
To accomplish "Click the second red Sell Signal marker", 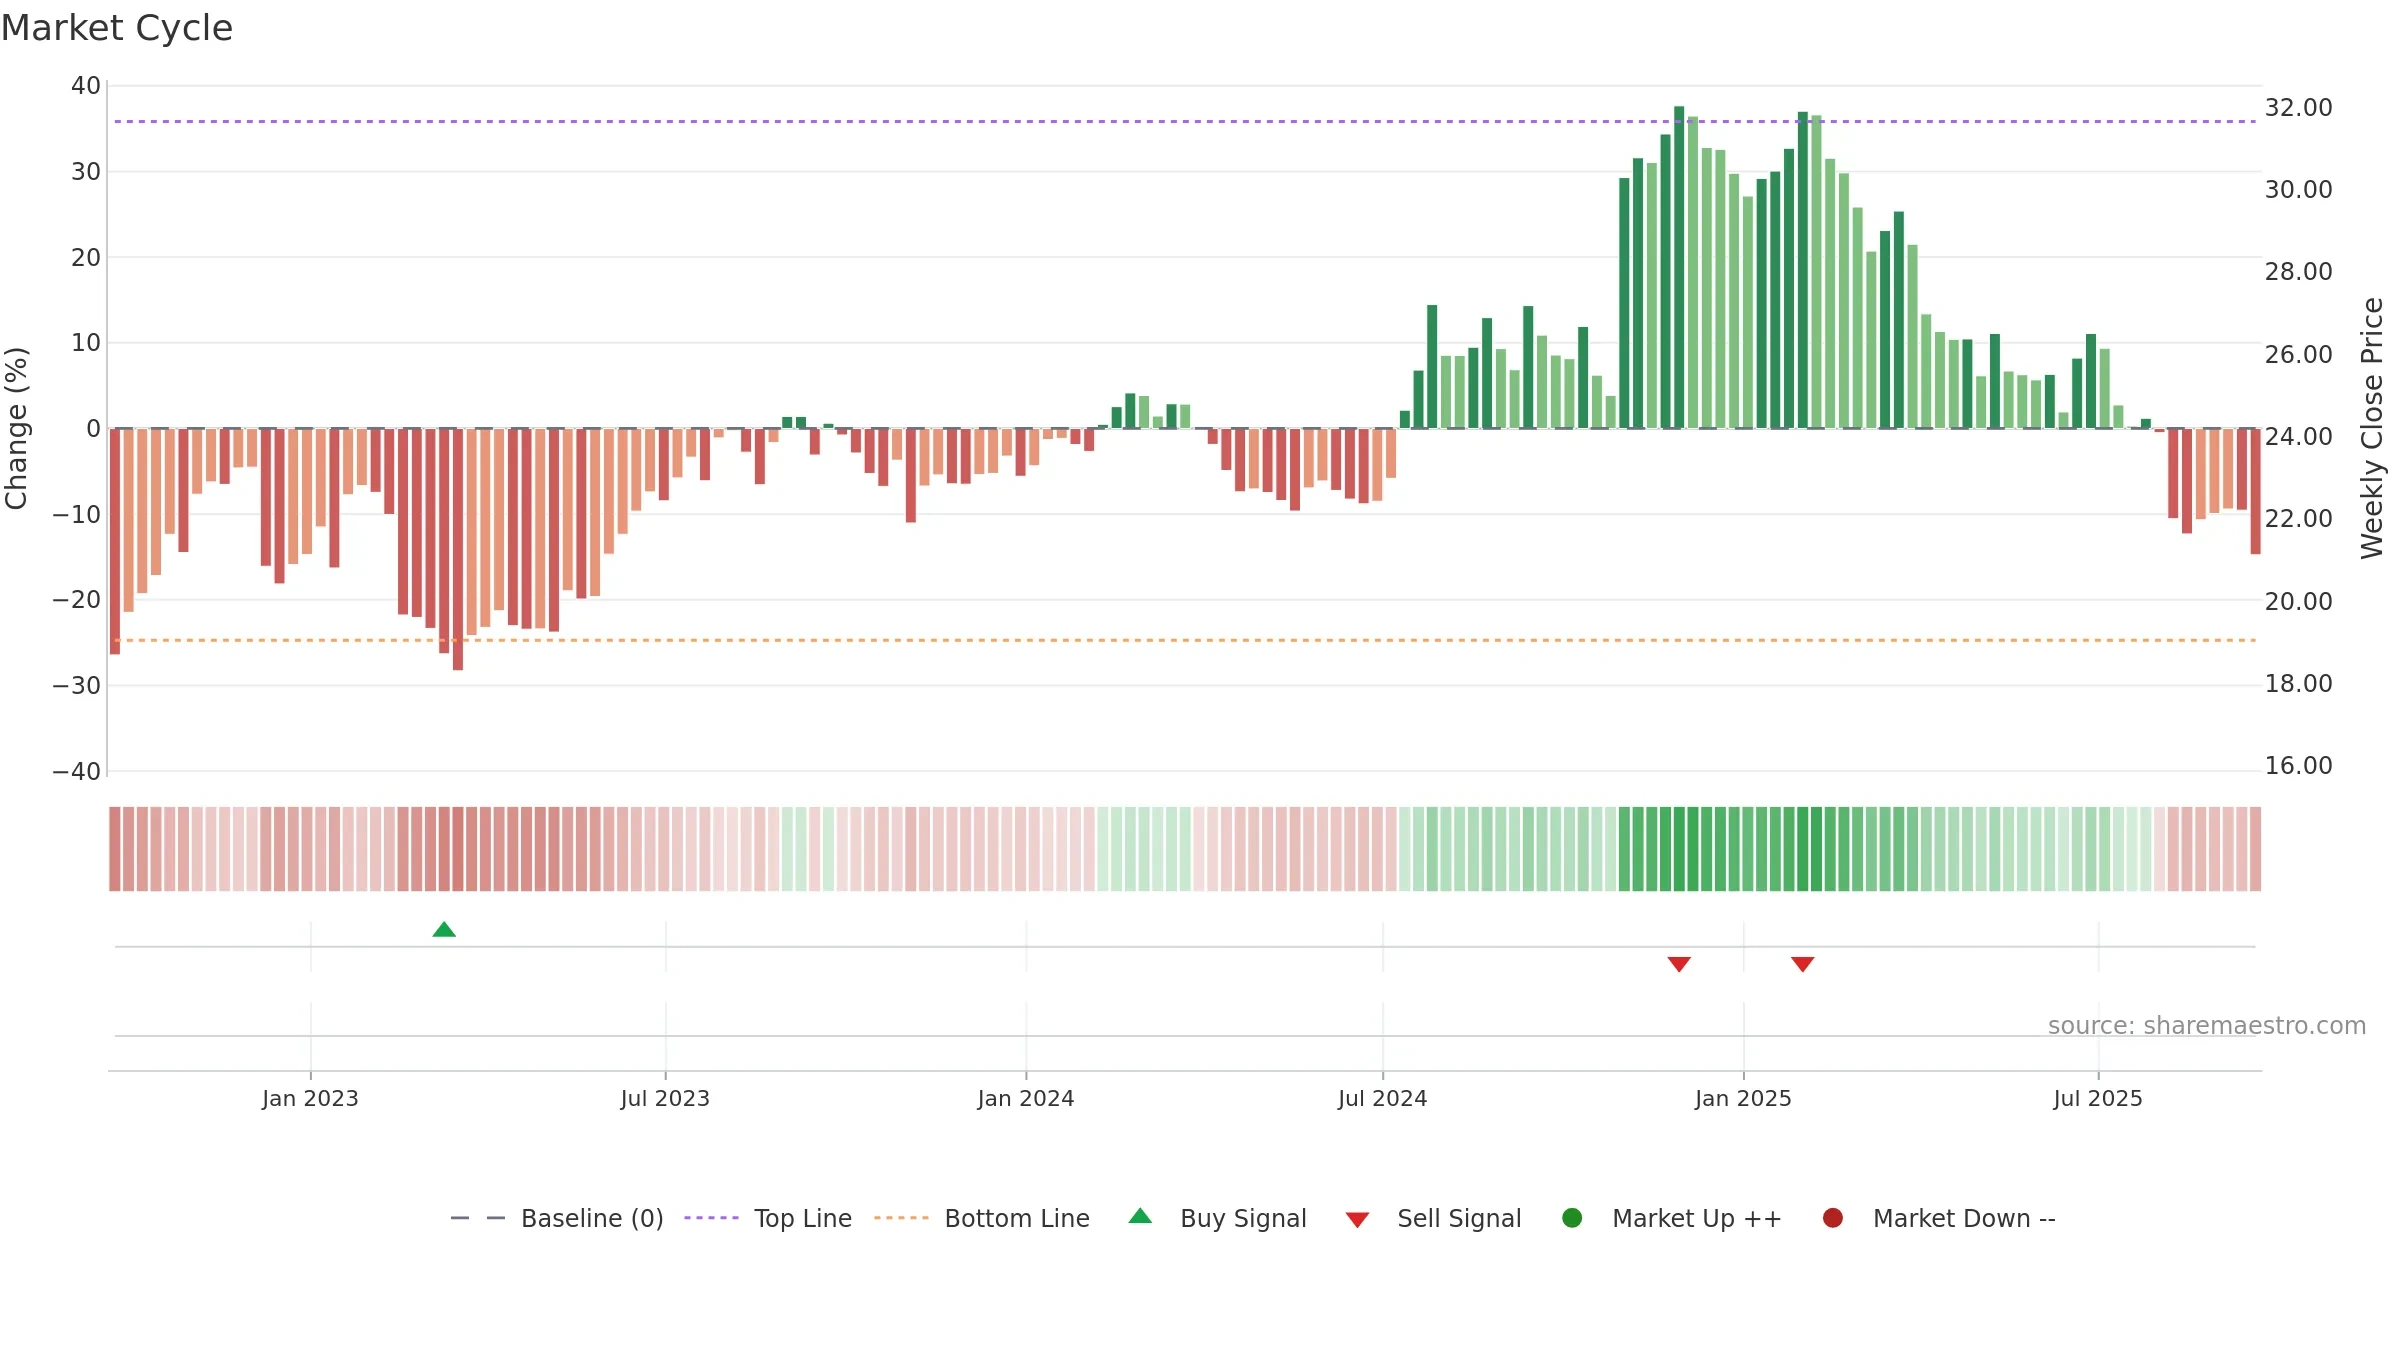I will pyautogui.click(x=1803, y=964).
